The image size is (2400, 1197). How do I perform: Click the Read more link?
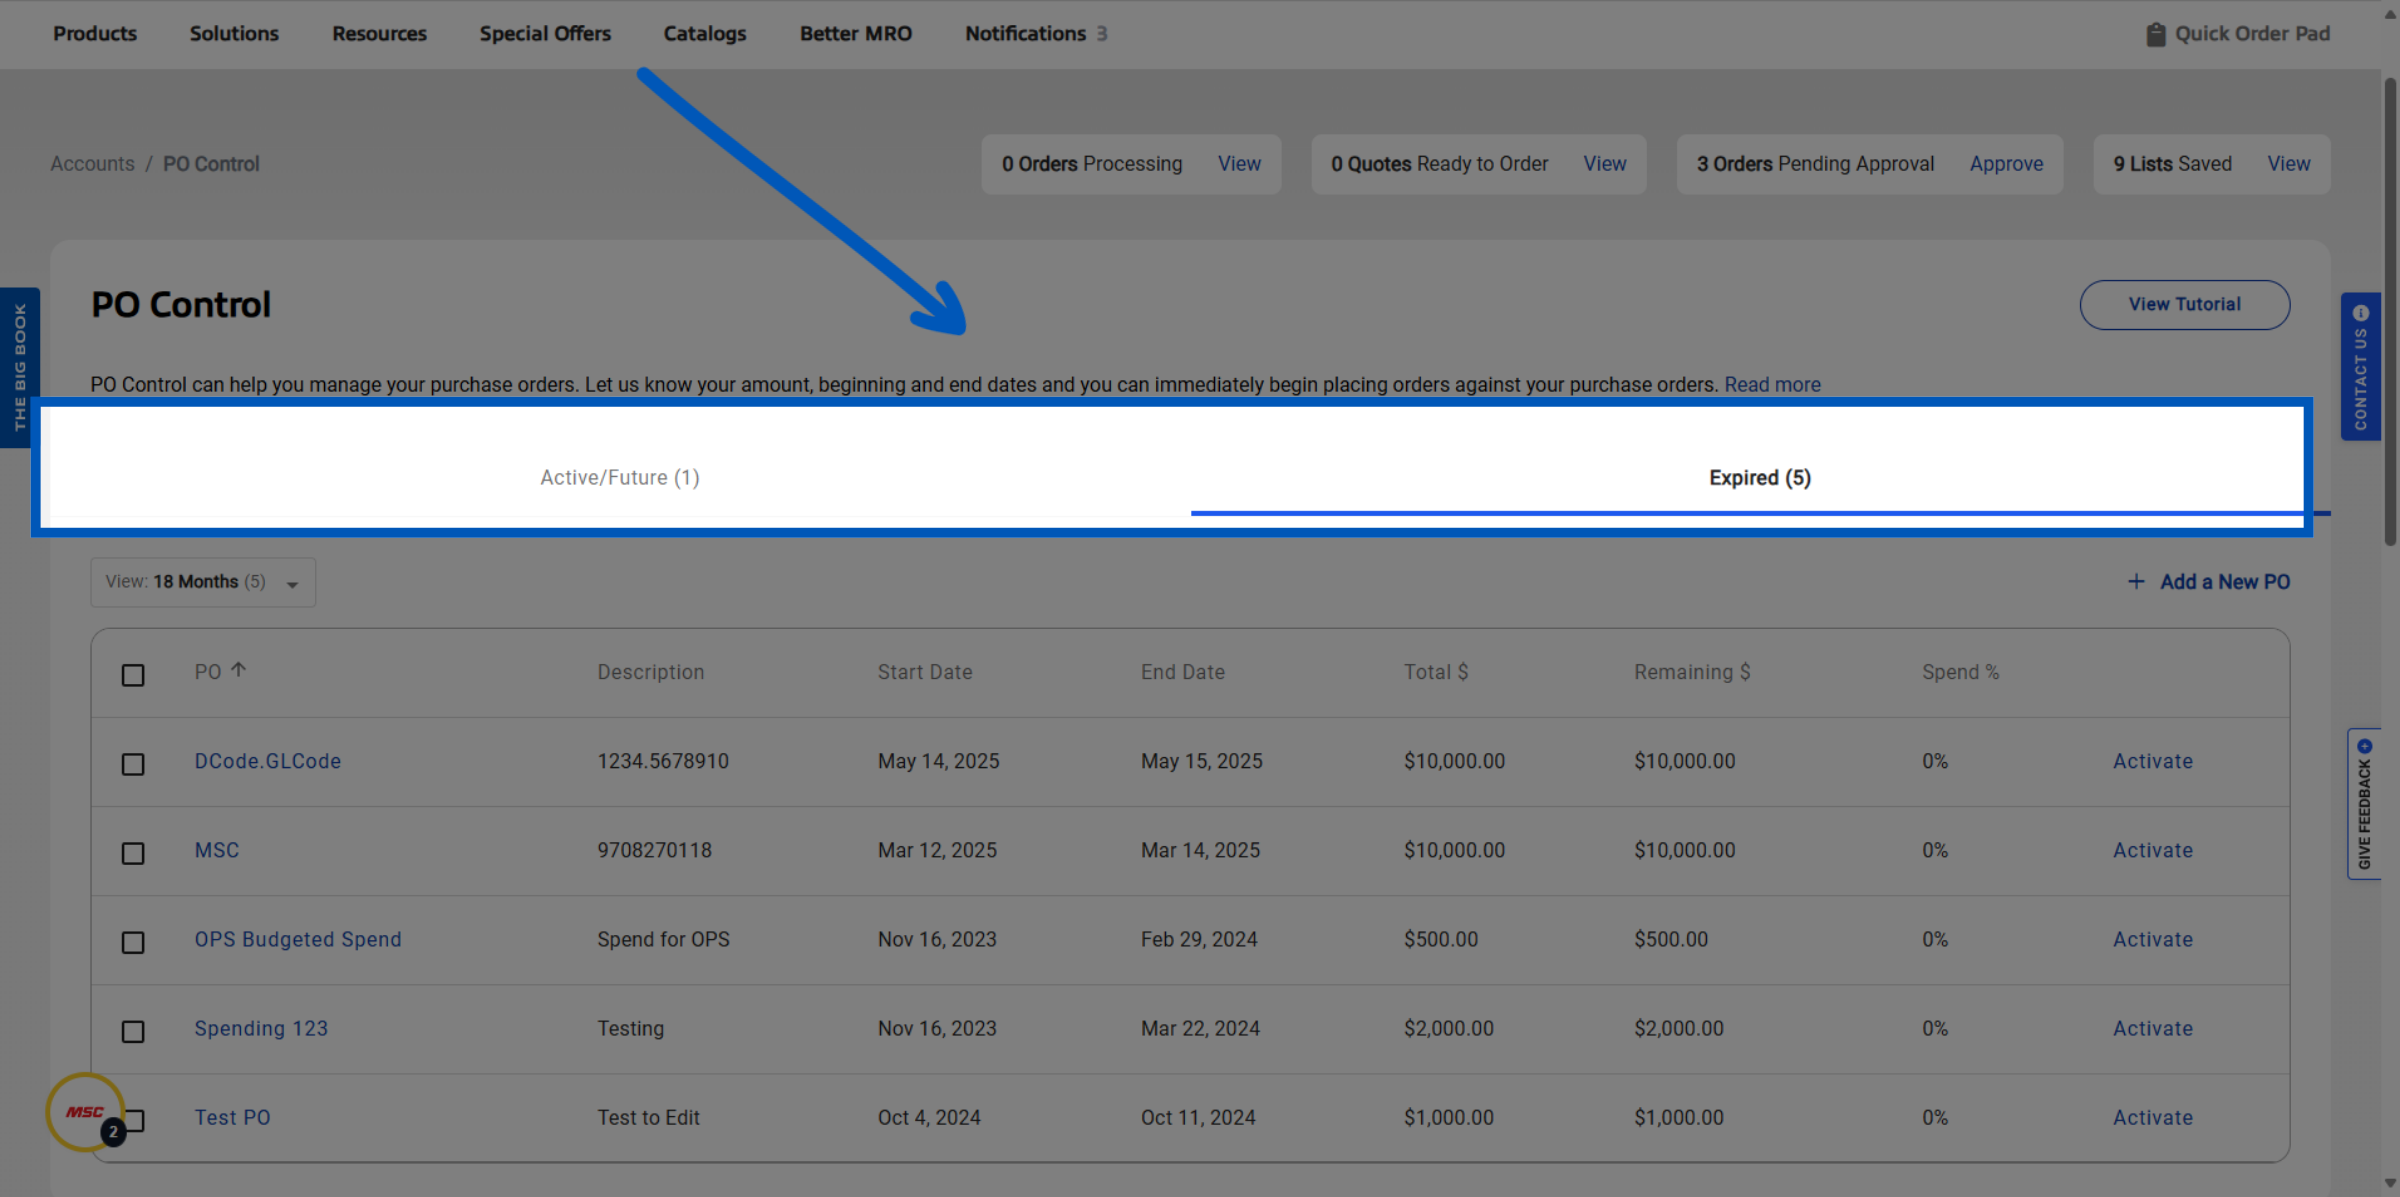[x=1772, y=385]
